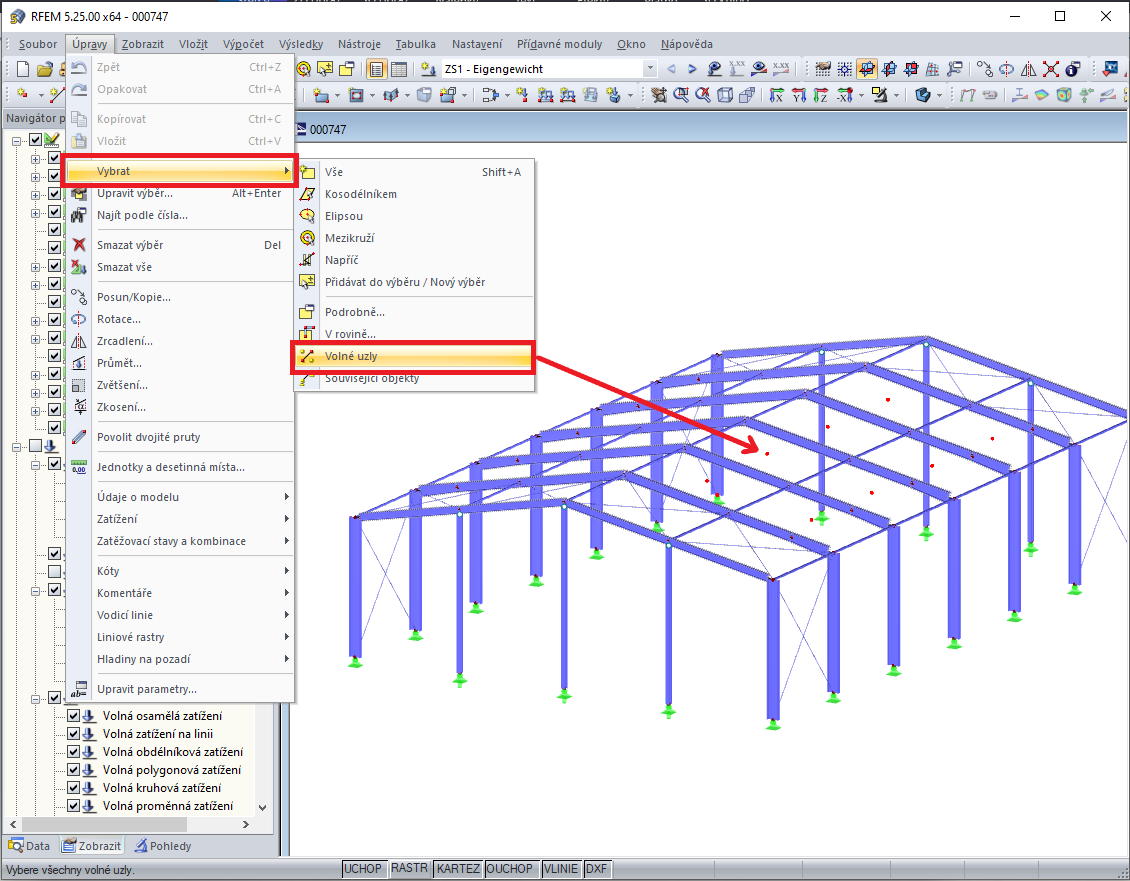
Task: Click navigator horizontal scrollbar right arrow
Action: coord(246,824)
